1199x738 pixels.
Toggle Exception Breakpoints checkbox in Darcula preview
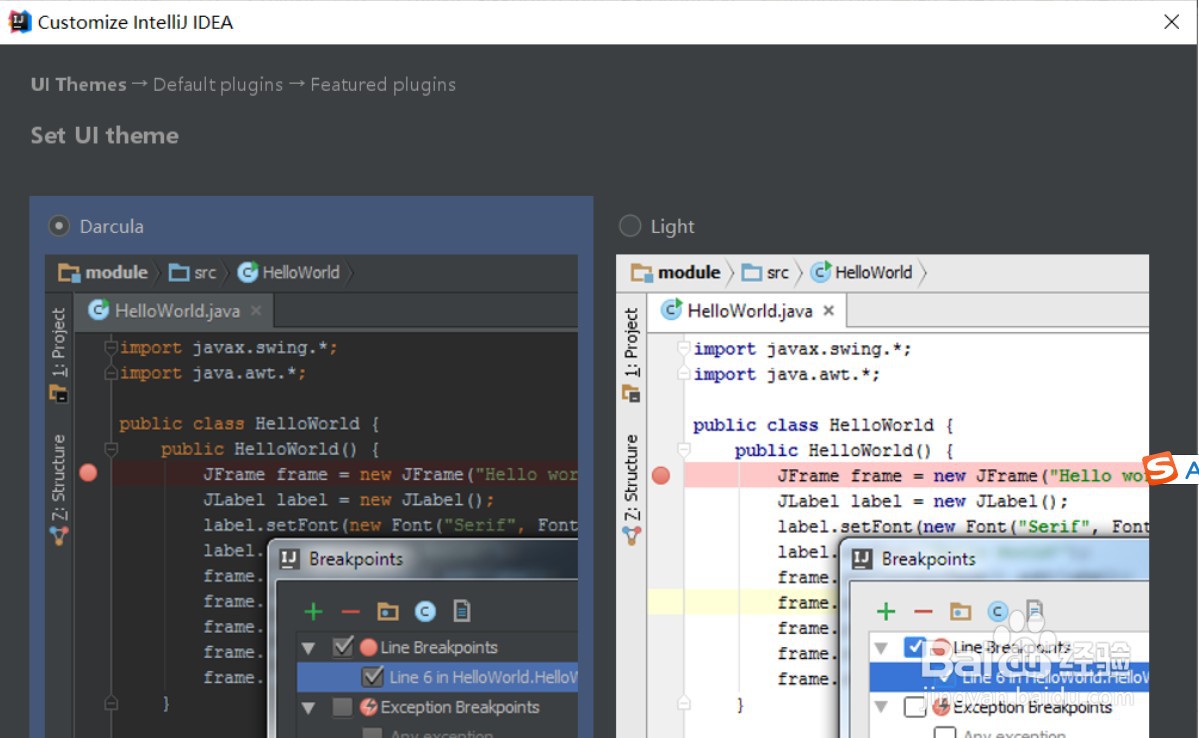(343, 707)
